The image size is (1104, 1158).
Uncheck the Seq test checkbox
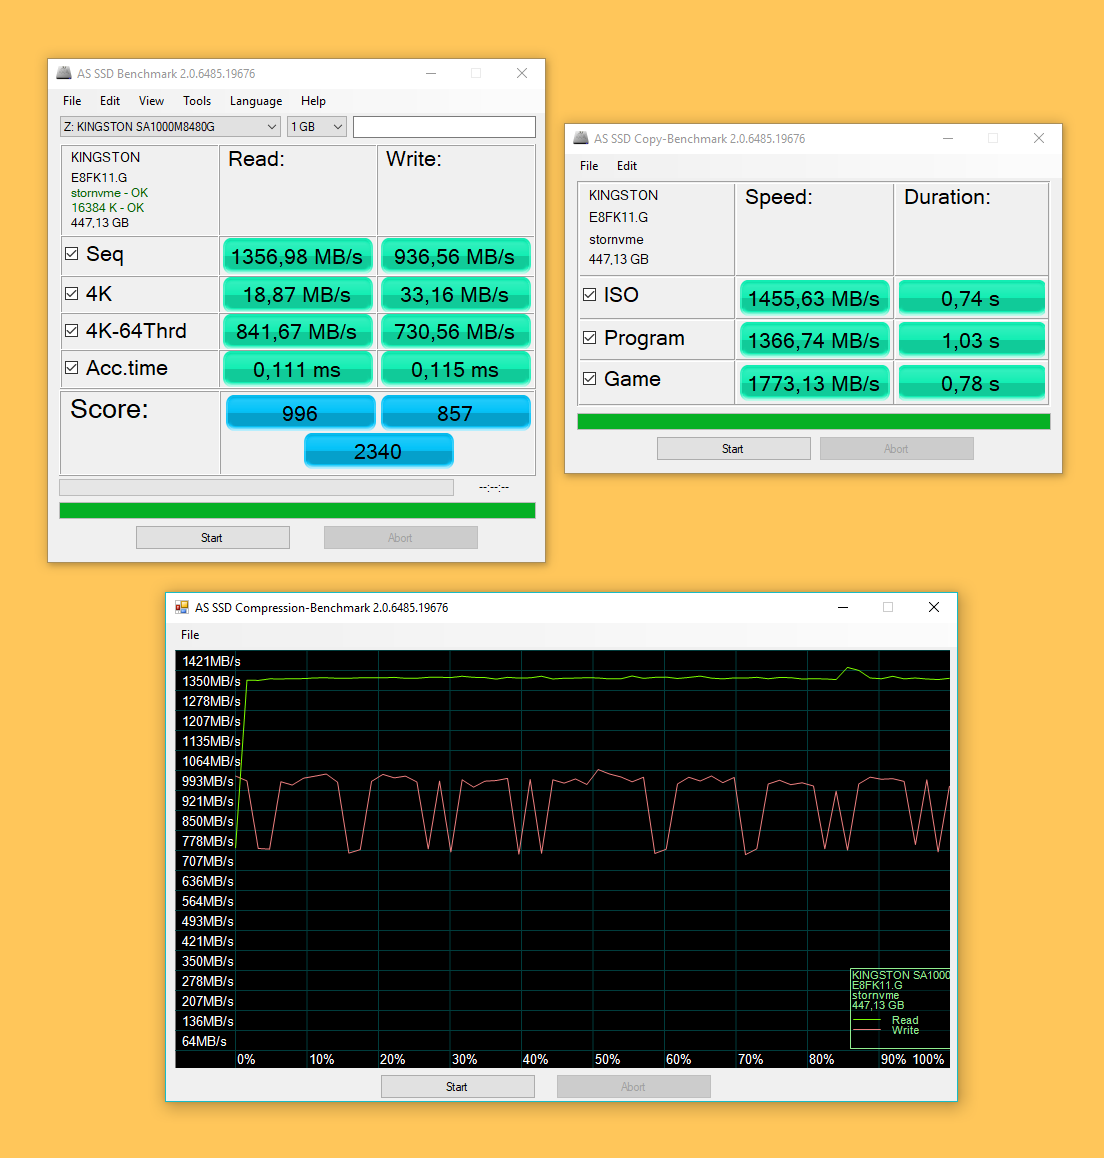click(x=72, y=254)
